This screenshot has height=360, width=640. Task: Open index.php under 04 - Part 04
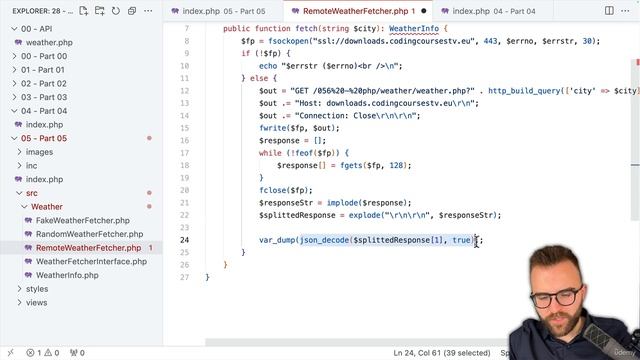pos(44,125)
